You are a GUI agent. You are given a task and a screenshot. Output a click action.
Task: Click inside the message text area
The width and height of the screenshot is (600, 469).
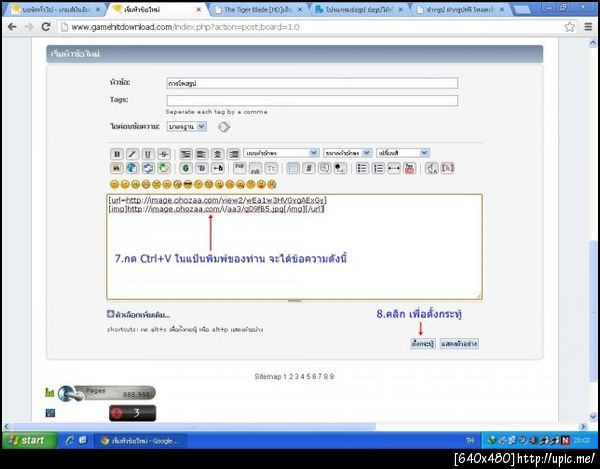[x=294, y=247]
